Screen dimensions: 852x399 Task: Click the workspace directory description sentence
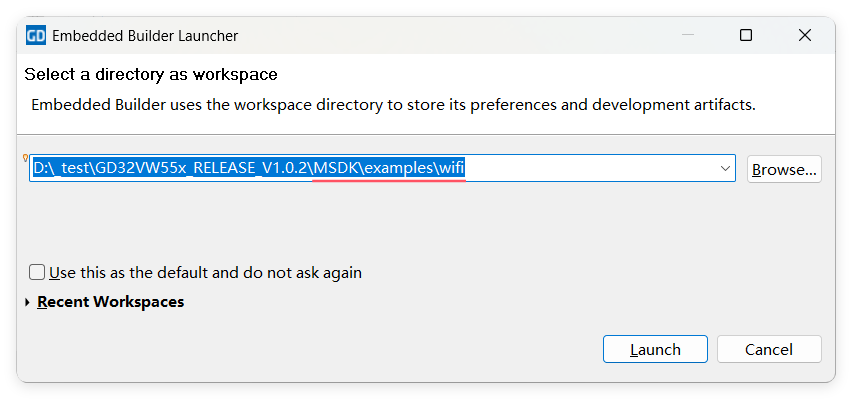(393, 105)
